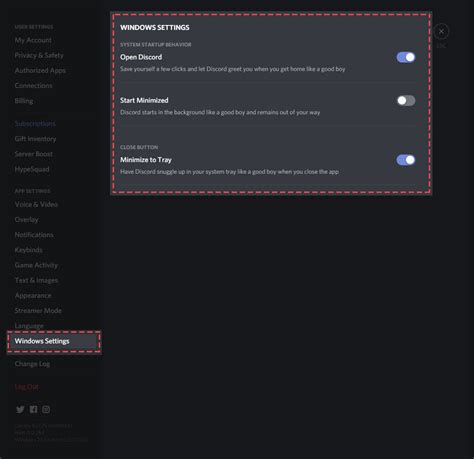474x459 pixels.
Task: Select Overlay settings
Action: tap(26, 220)
